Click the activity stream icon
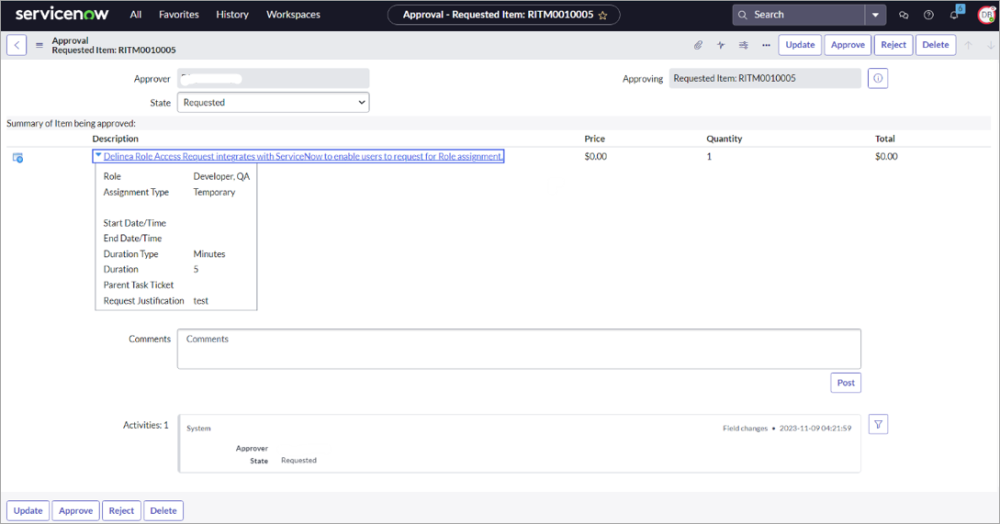This screenshot has height=524, width=1000. point(721,45)
